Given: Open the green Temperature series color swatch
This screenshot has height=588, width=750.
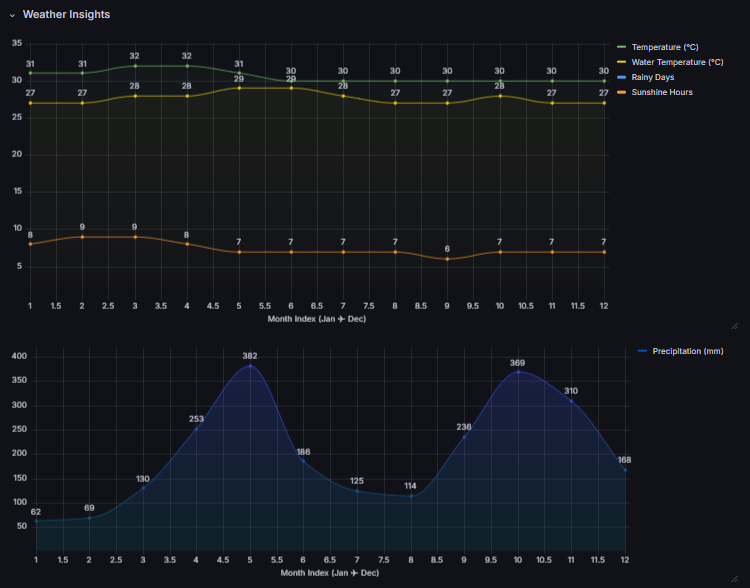Looking at the screenshot, I should pyautogui.click(x=621, y=47).
